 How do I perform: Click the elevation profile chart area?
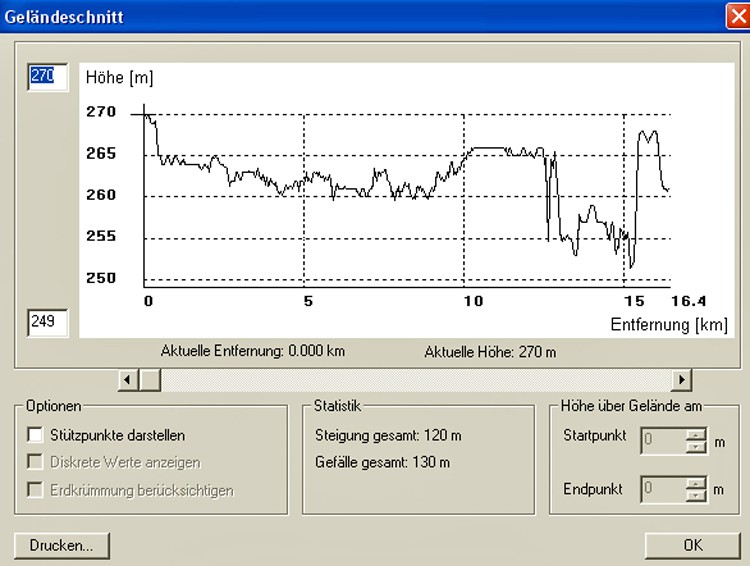pyautogui.click(x=400, y=200)
